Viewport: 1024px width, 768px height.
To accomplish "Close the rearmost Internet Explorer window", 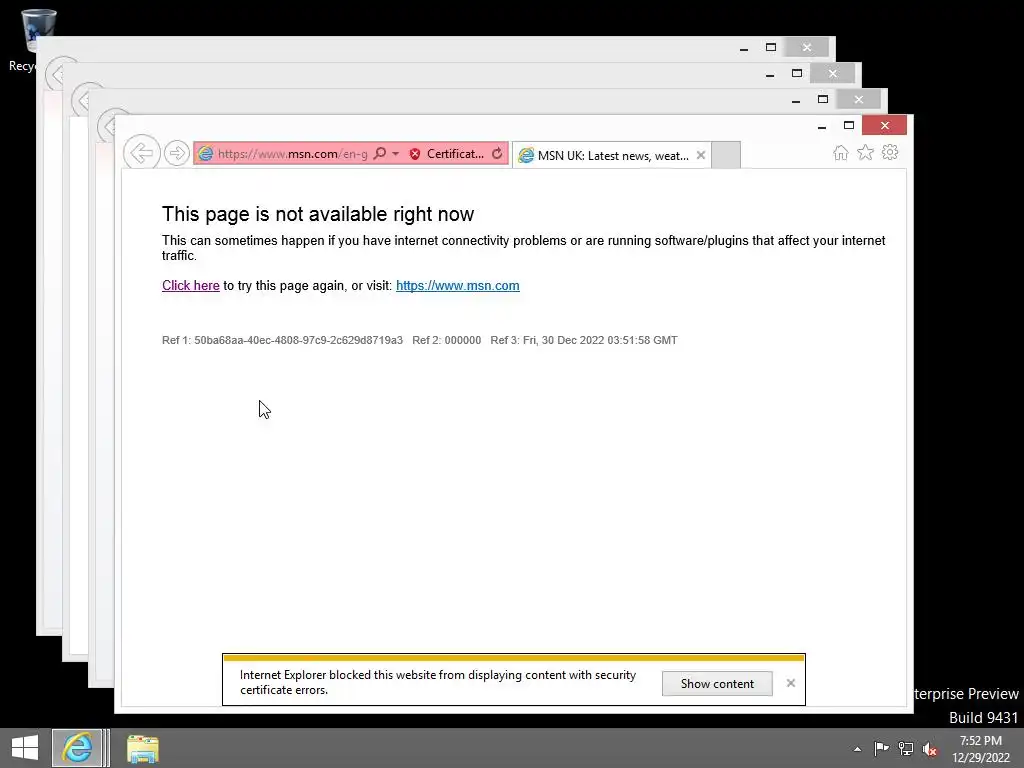I will 807,47.
